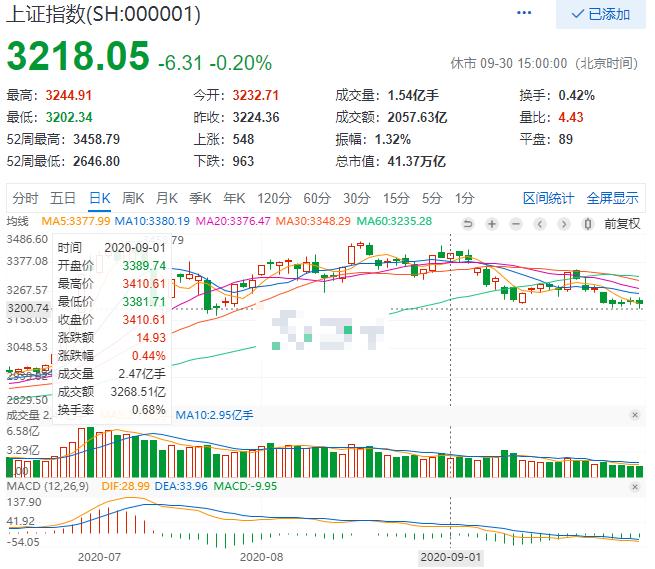Open the three-dot more options menu
The width and height of the screenshot is (655, 569).
click(x=525, y=14)
